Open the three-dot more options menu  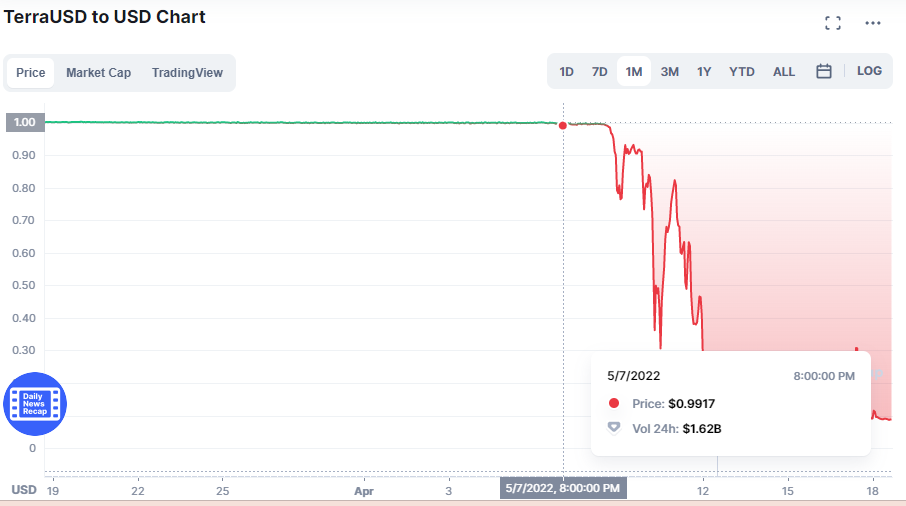coord(872,23)
